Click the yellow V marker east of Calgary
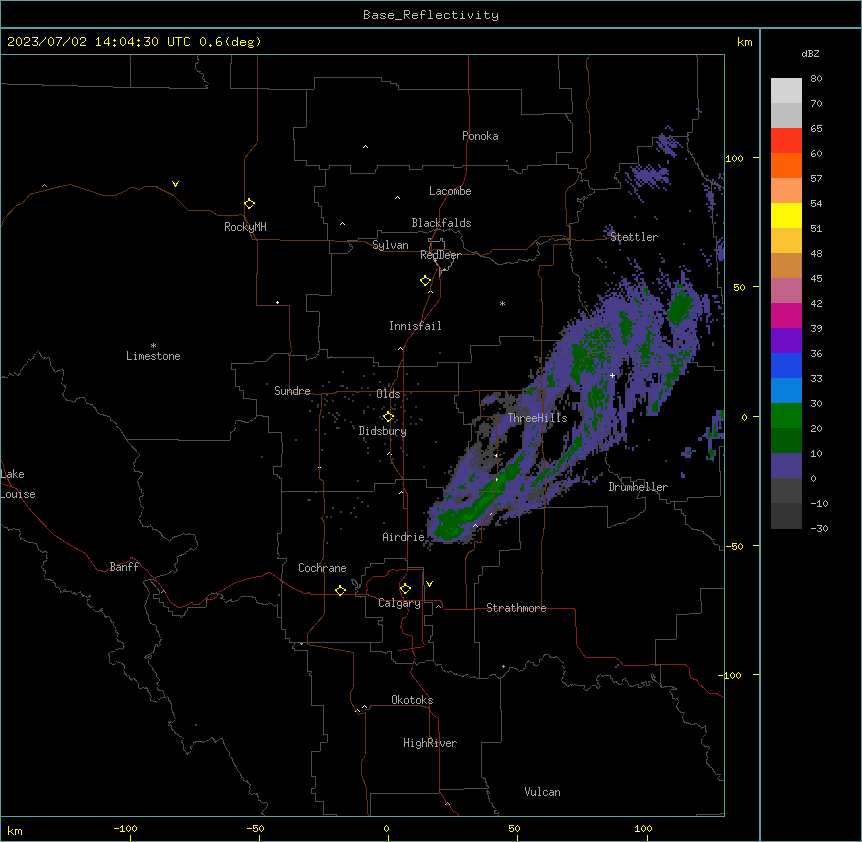The height and width of the screenshot is (842, 862). [x=429, y=584]
